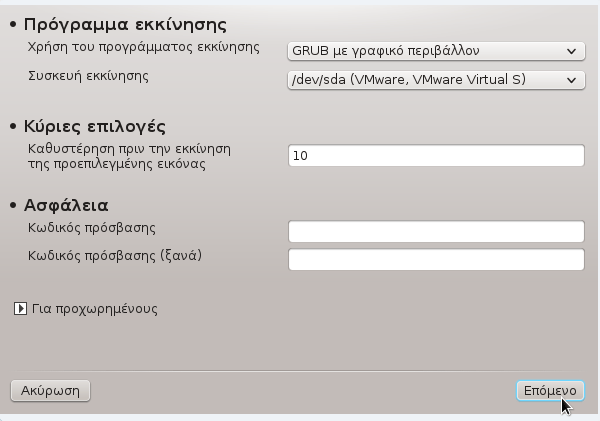Screen dimensions: 600x421
Task: Click the 'Για προχωρημένους' label text
Action: tap(94, 309)
